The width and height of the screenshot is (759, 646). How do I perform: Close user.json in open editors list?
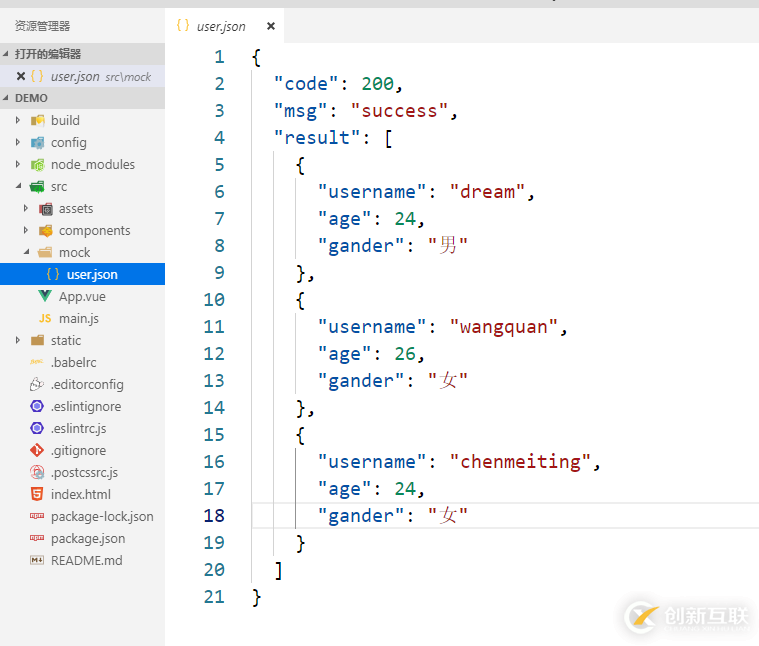click(x=20, y=76)
